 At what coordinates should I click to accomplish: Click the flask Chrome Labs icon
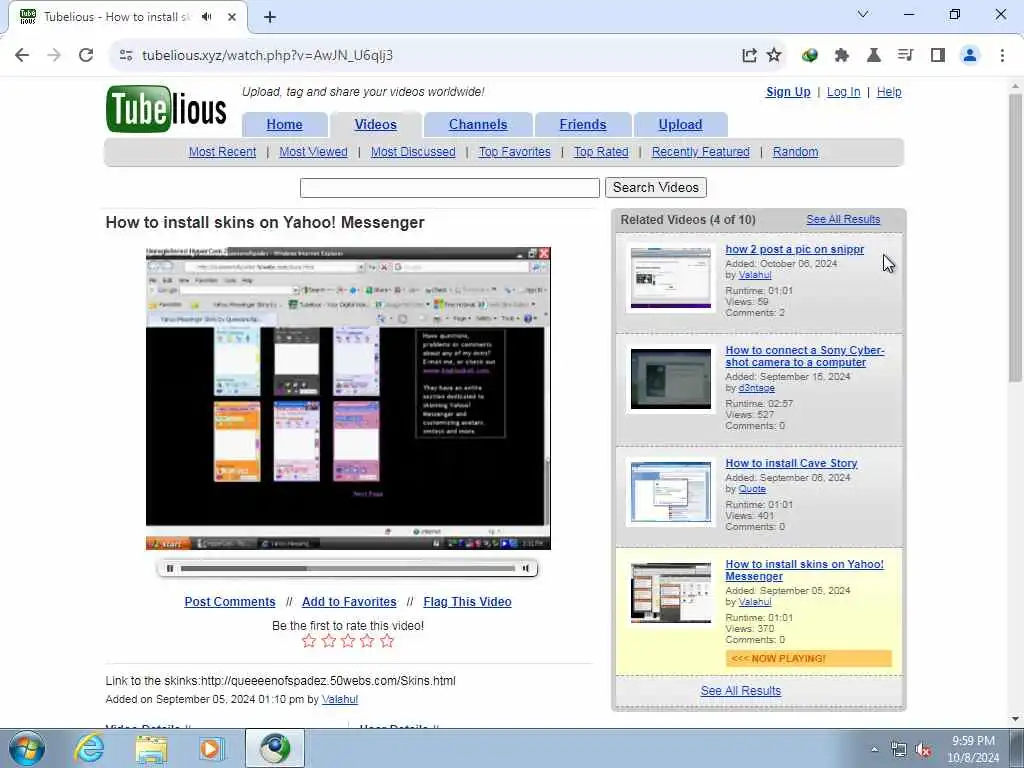click(x=873, y=56)
